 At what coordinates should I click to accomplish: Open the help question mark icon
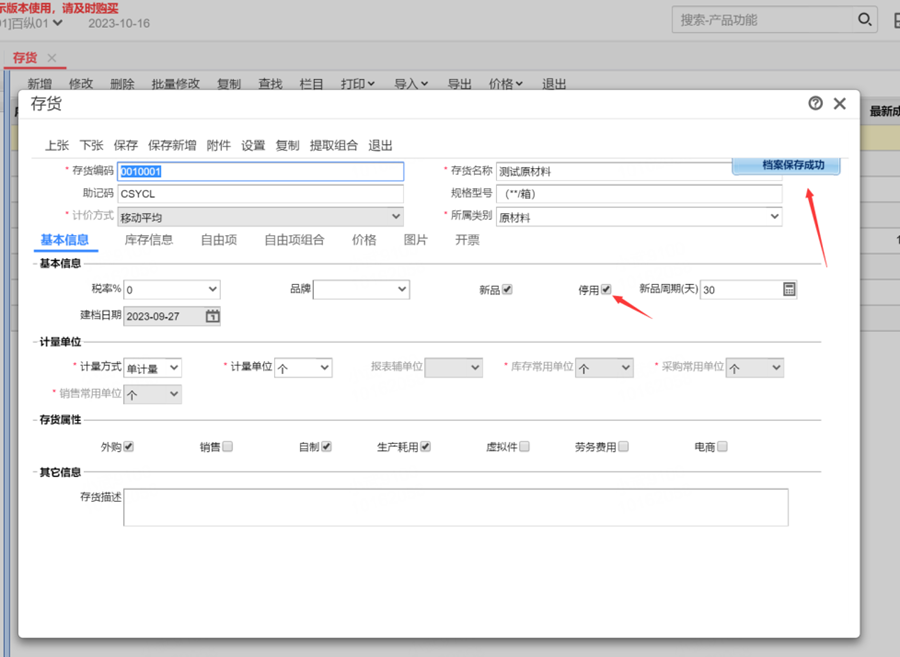coord(815,104)
